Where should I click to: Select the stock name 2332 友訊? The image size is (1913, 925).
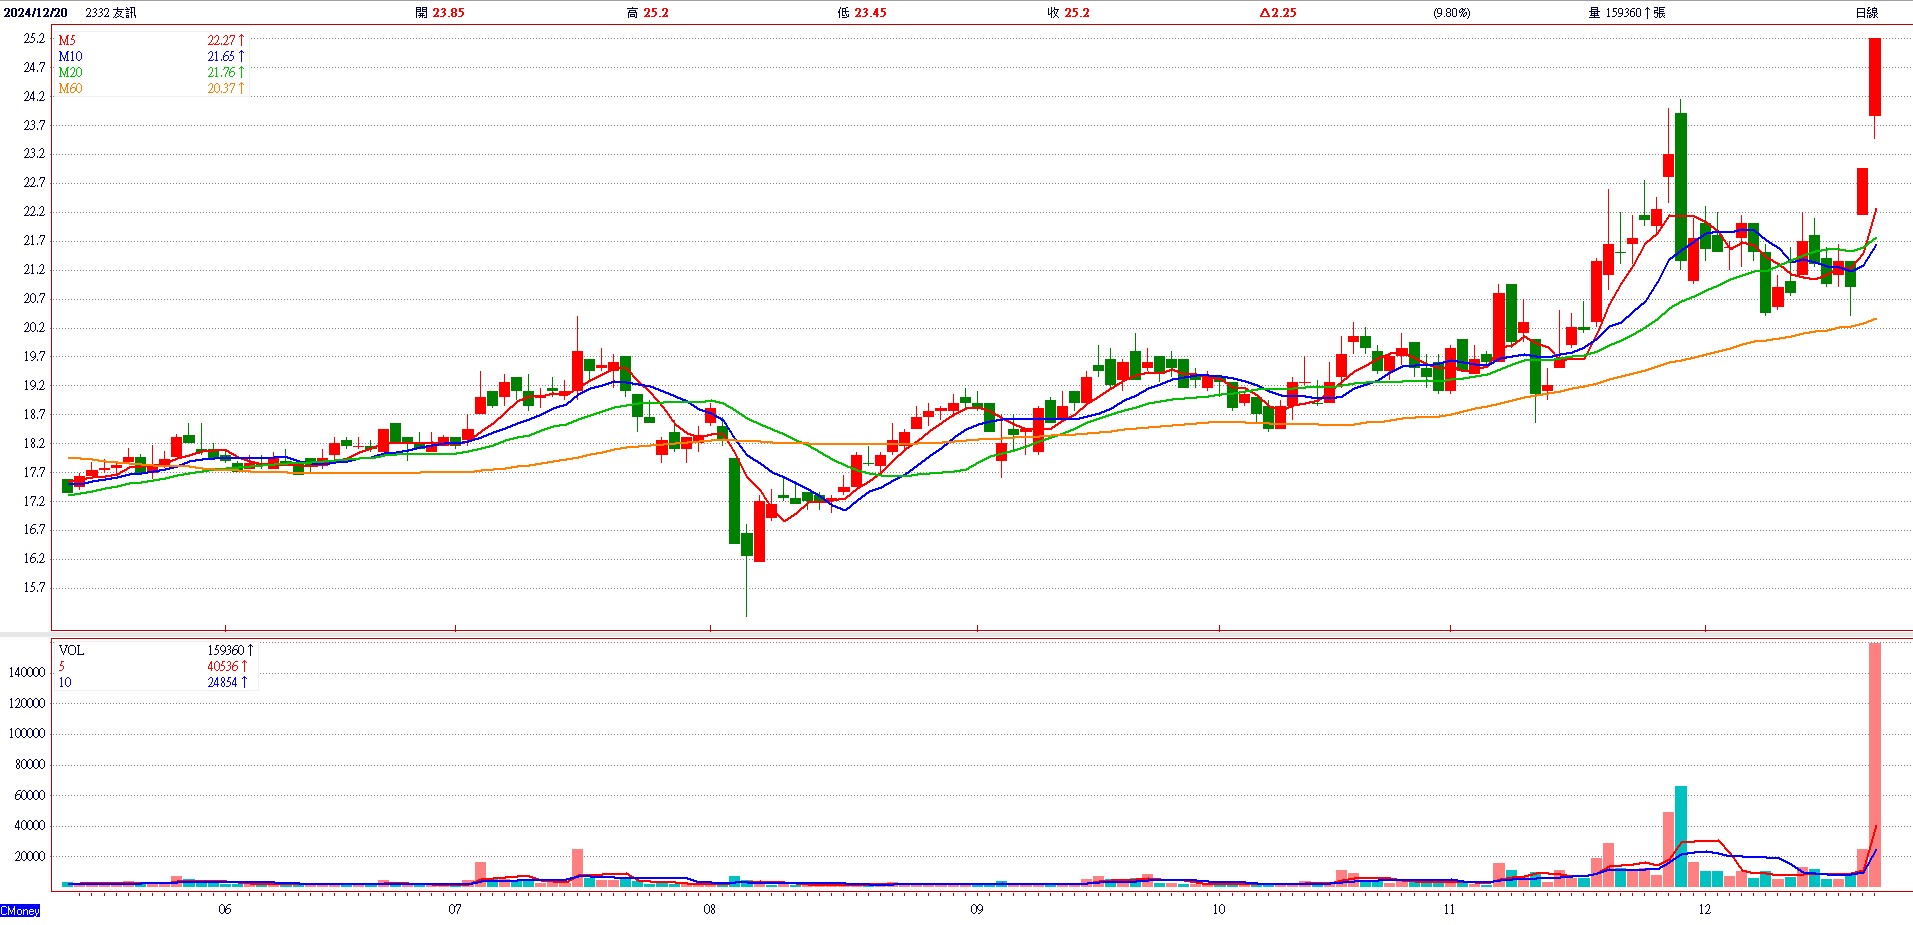pos(111,13)
